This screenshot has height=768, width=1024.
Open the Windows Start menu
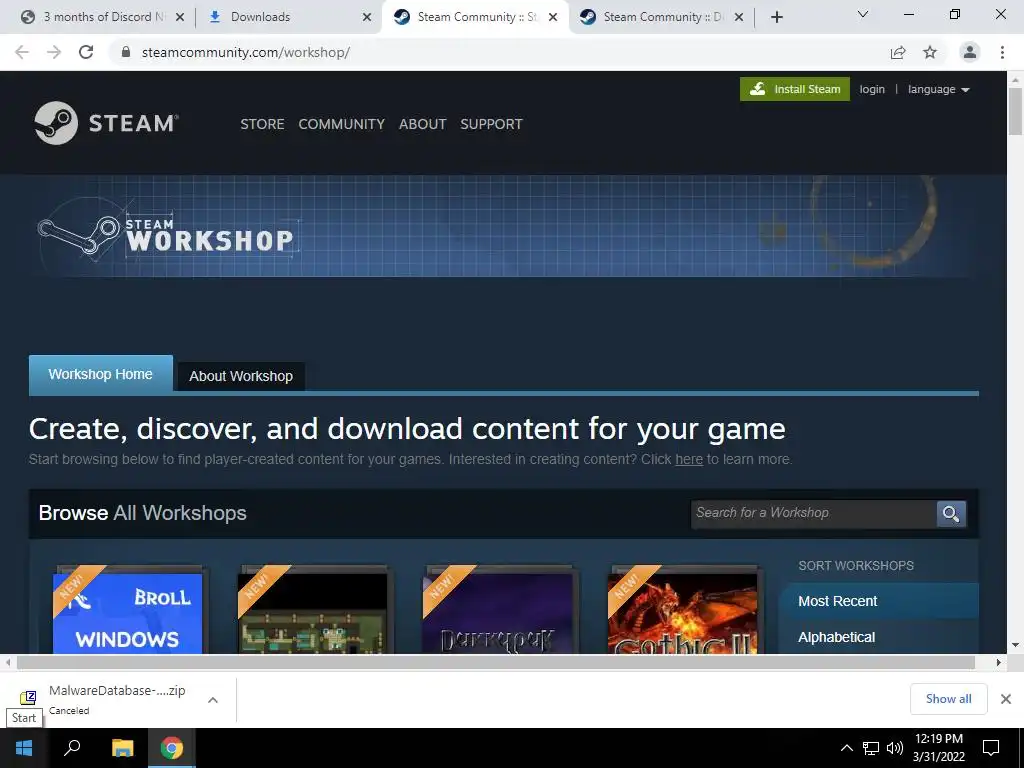[24, 748]
